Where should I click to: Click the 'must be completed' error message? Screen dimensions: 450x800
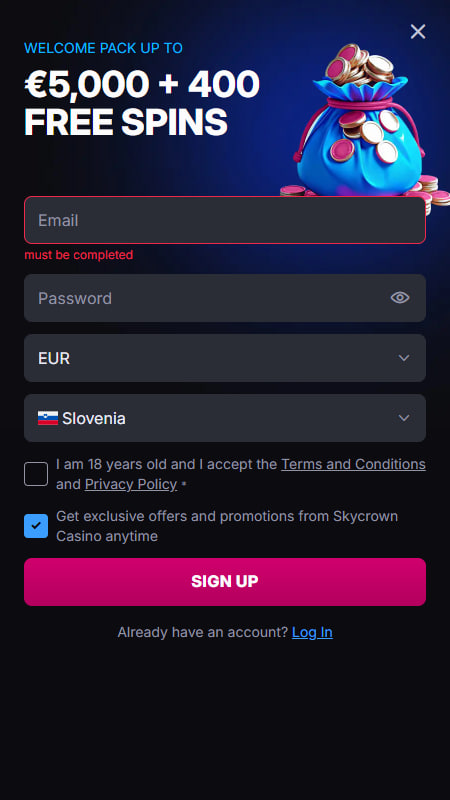(79, 255)
